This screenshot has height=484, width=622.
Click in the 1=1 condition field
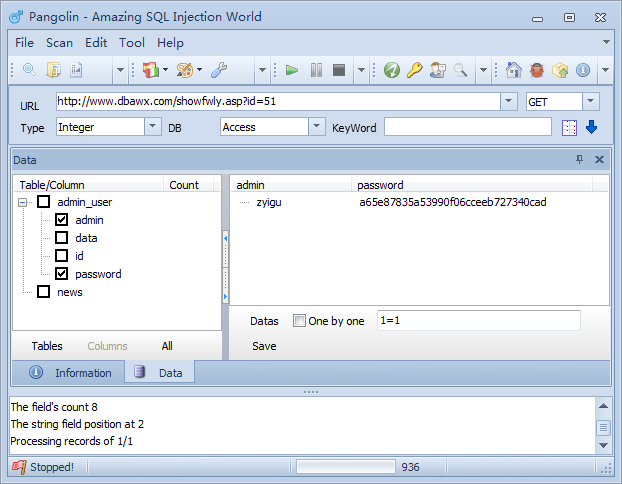tap(479, 320)
